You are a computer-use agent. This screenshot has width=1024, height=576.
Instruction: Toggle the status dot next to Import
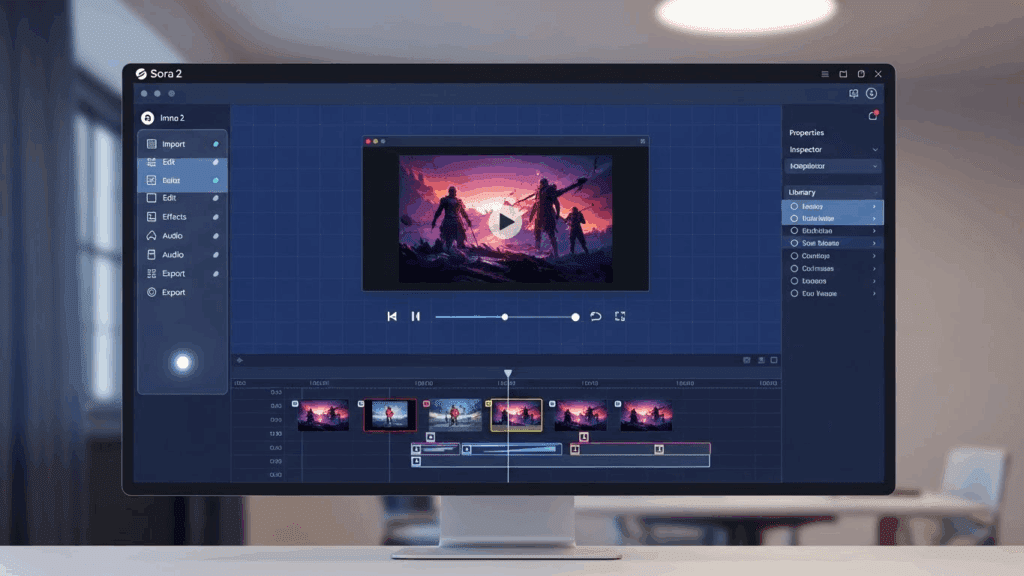215,144
